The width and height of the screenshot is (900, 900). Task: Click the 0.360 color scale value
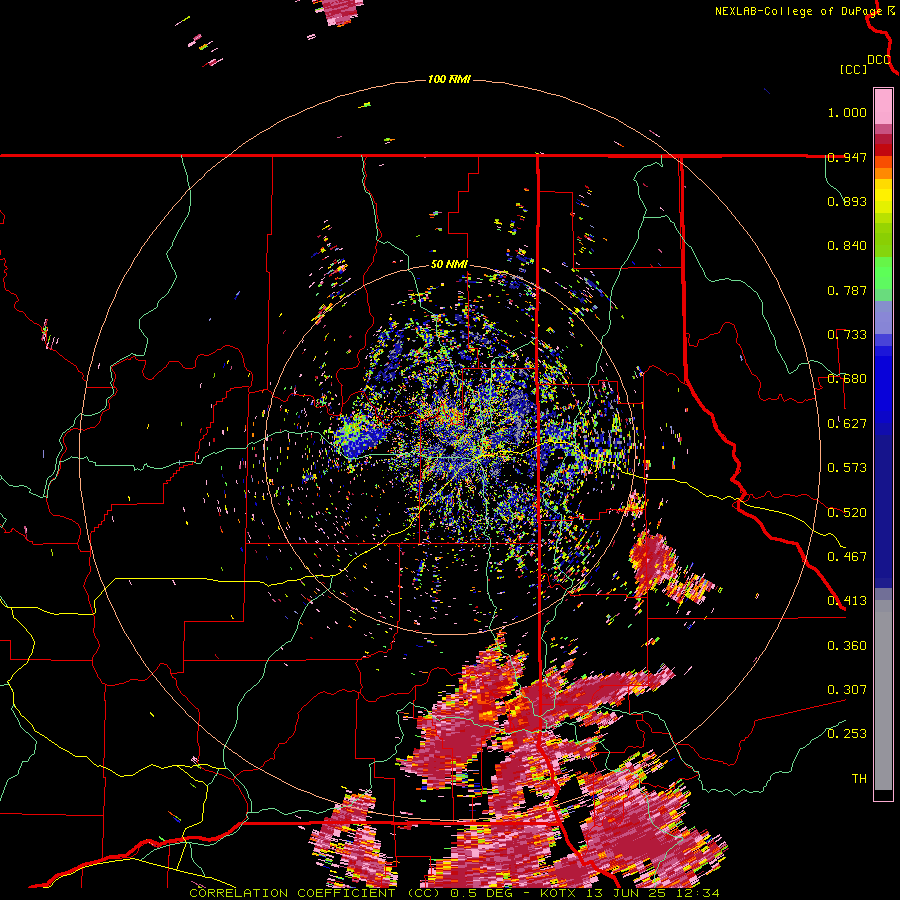tap(847, 646)
